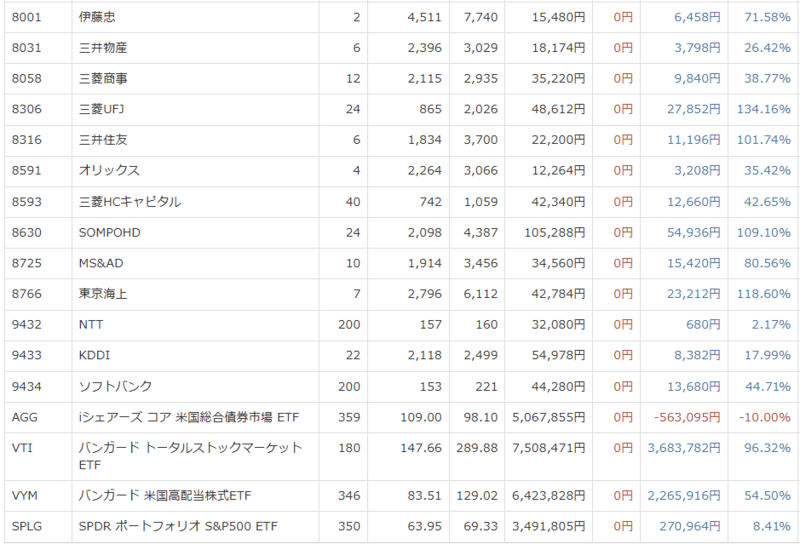Click 7,508,471円 valuation for VTI
800x544 pixels.
click(548, 448)
